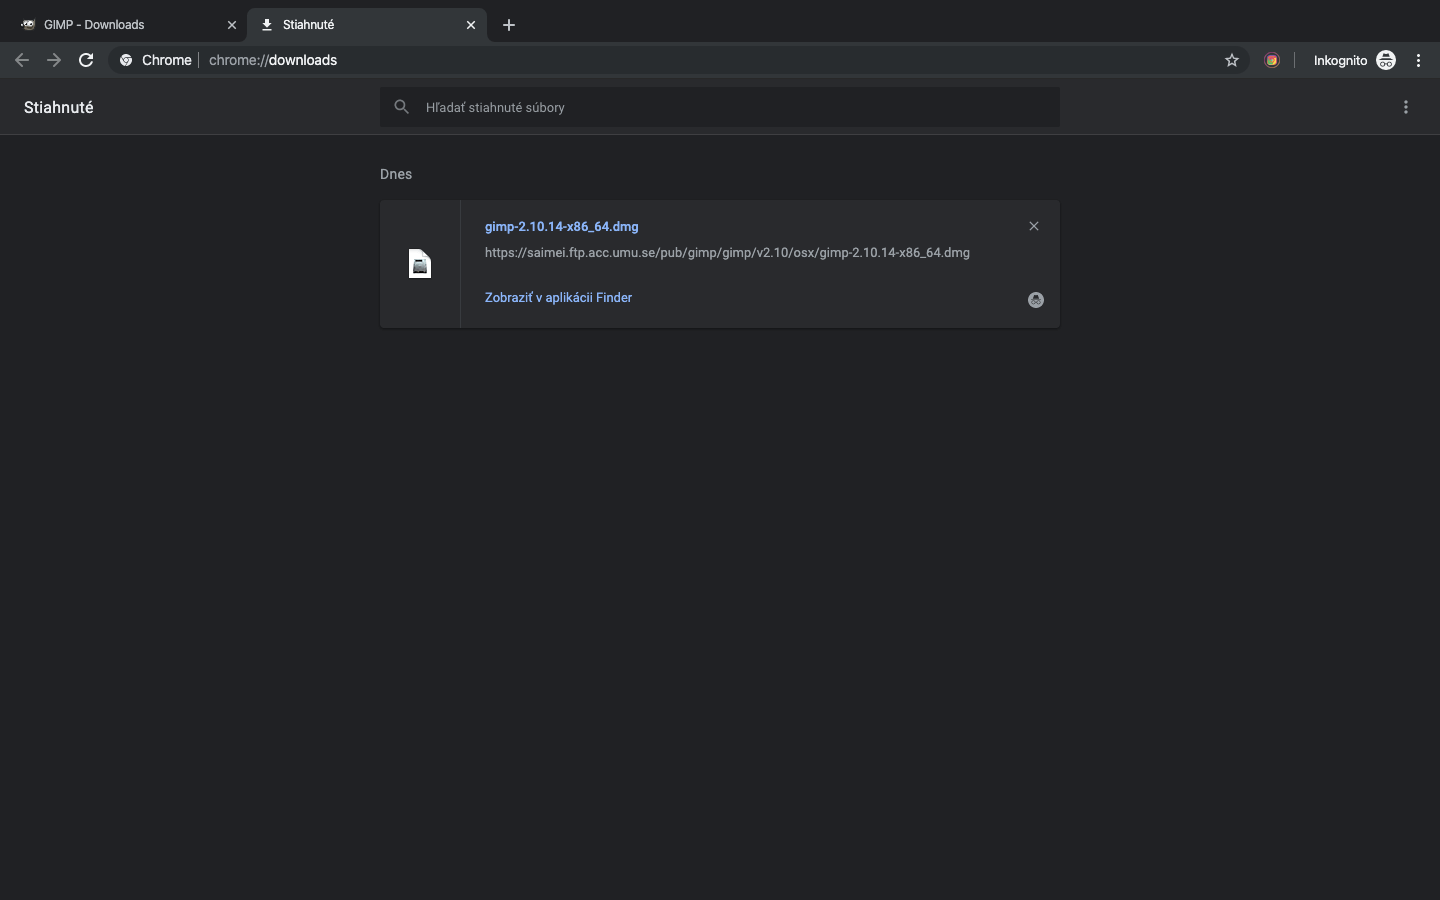Go back using the back arrow

click(22, 60)
